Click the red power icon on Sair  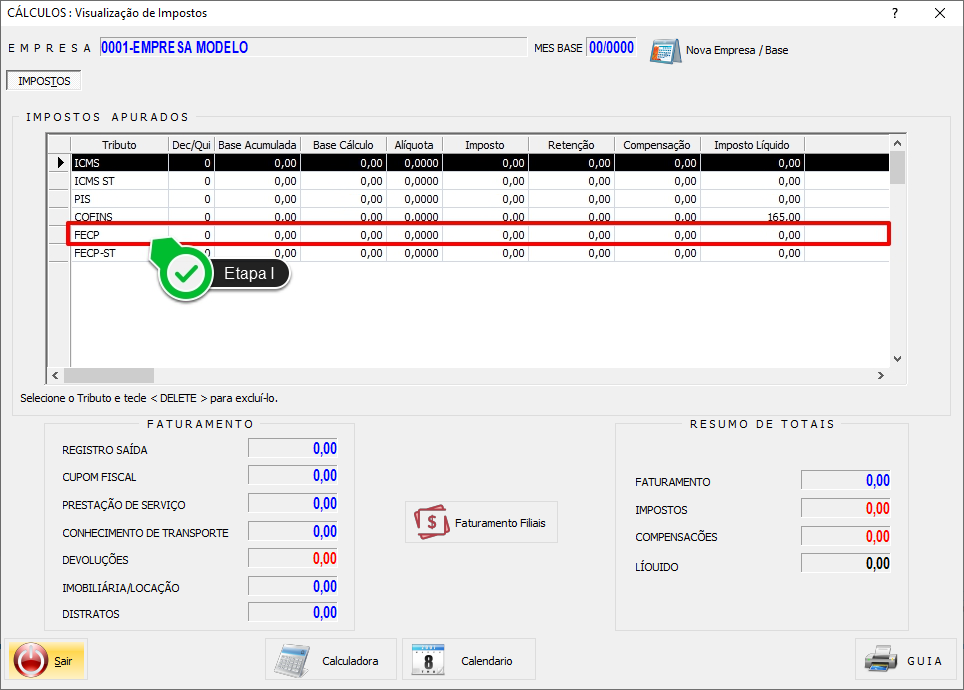pyautogui.click(x=32, y=660)
